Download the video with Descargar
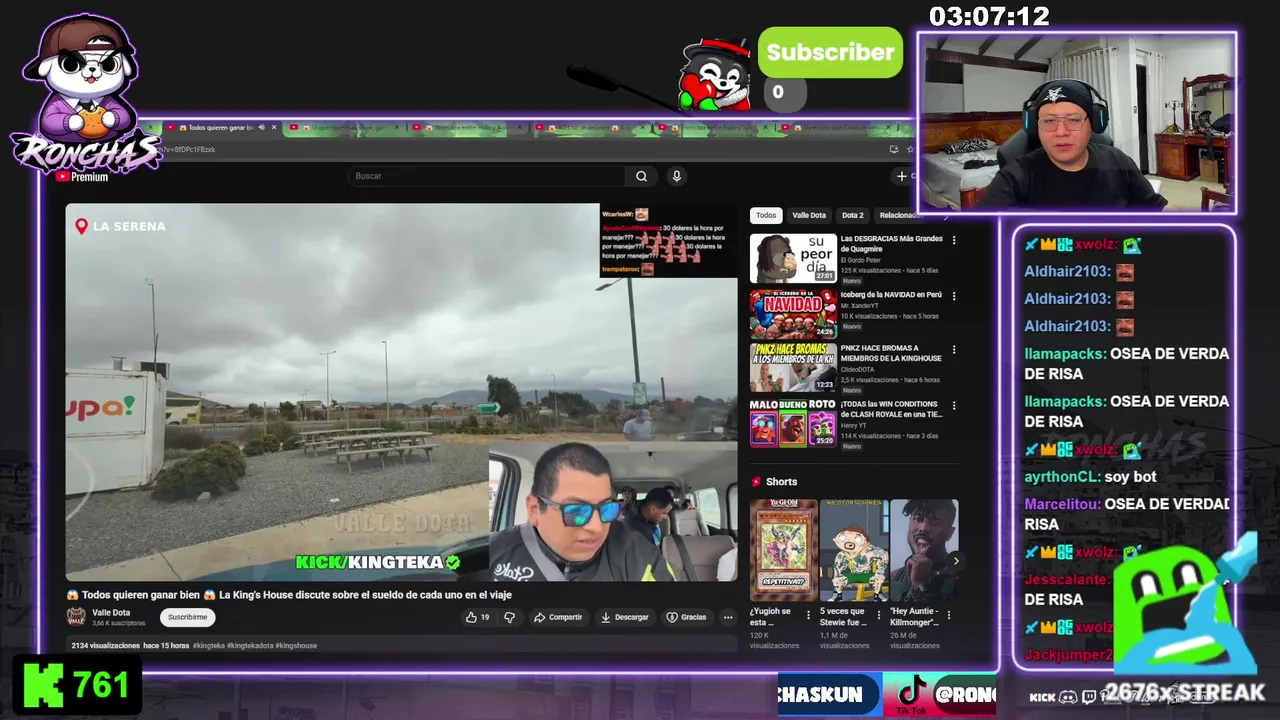The image size is (1280, 720). coord(625,617)
